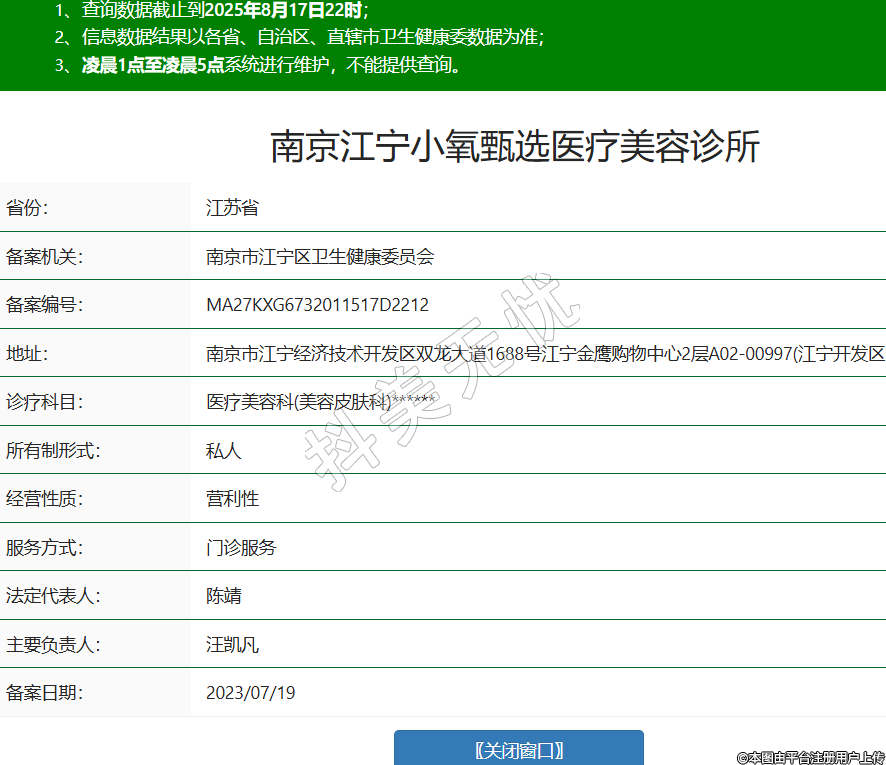Viewport: 886px width, 765px height.
Task: Click the clinic title 南京江宁小氧甄选医疗美容诊所
Action: point(515,147)
